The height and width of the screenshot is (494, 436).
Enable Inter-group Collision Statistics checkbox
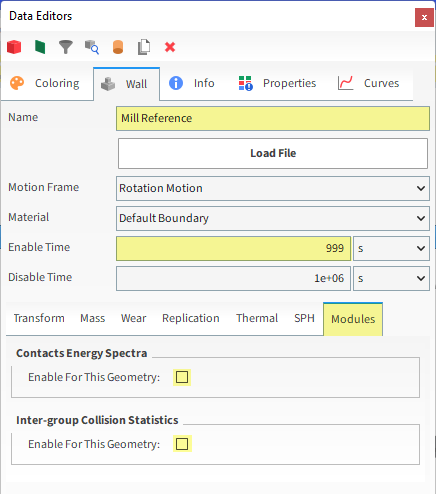tap(182, 444)
